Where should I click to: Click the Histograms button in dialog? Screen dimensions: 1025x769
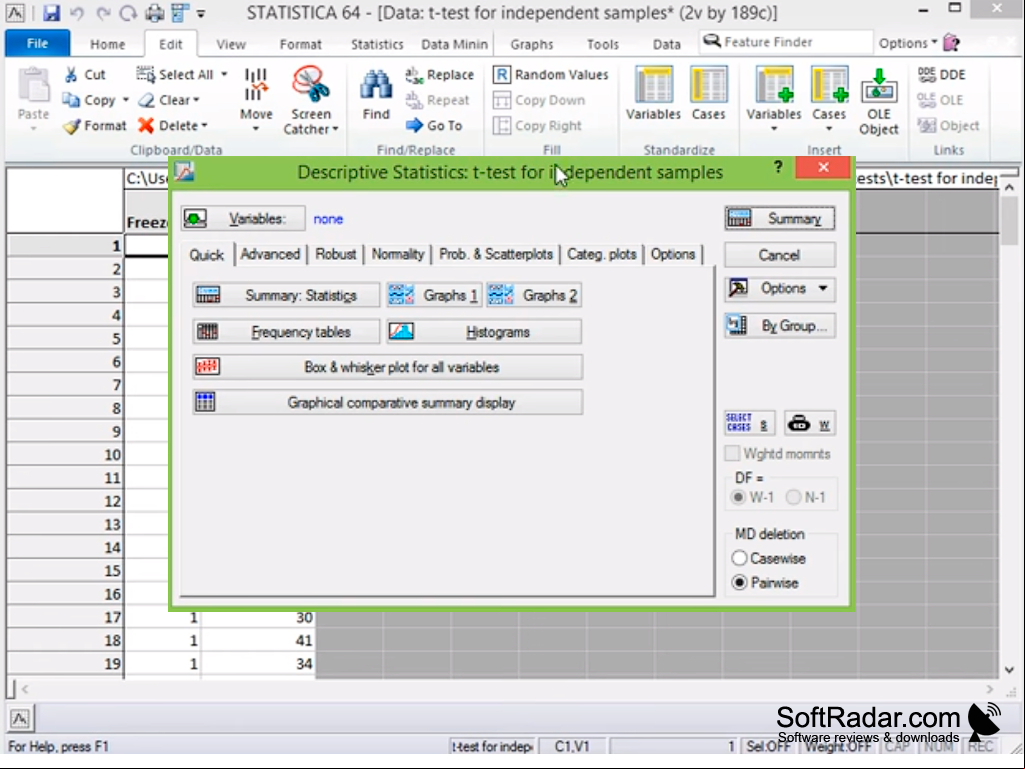coord(484,332)
